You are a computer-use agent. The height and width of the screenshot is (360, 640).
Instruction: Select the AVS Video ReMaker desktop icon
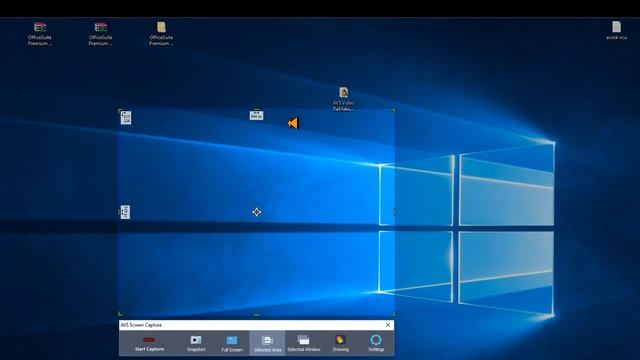point(343,98)
